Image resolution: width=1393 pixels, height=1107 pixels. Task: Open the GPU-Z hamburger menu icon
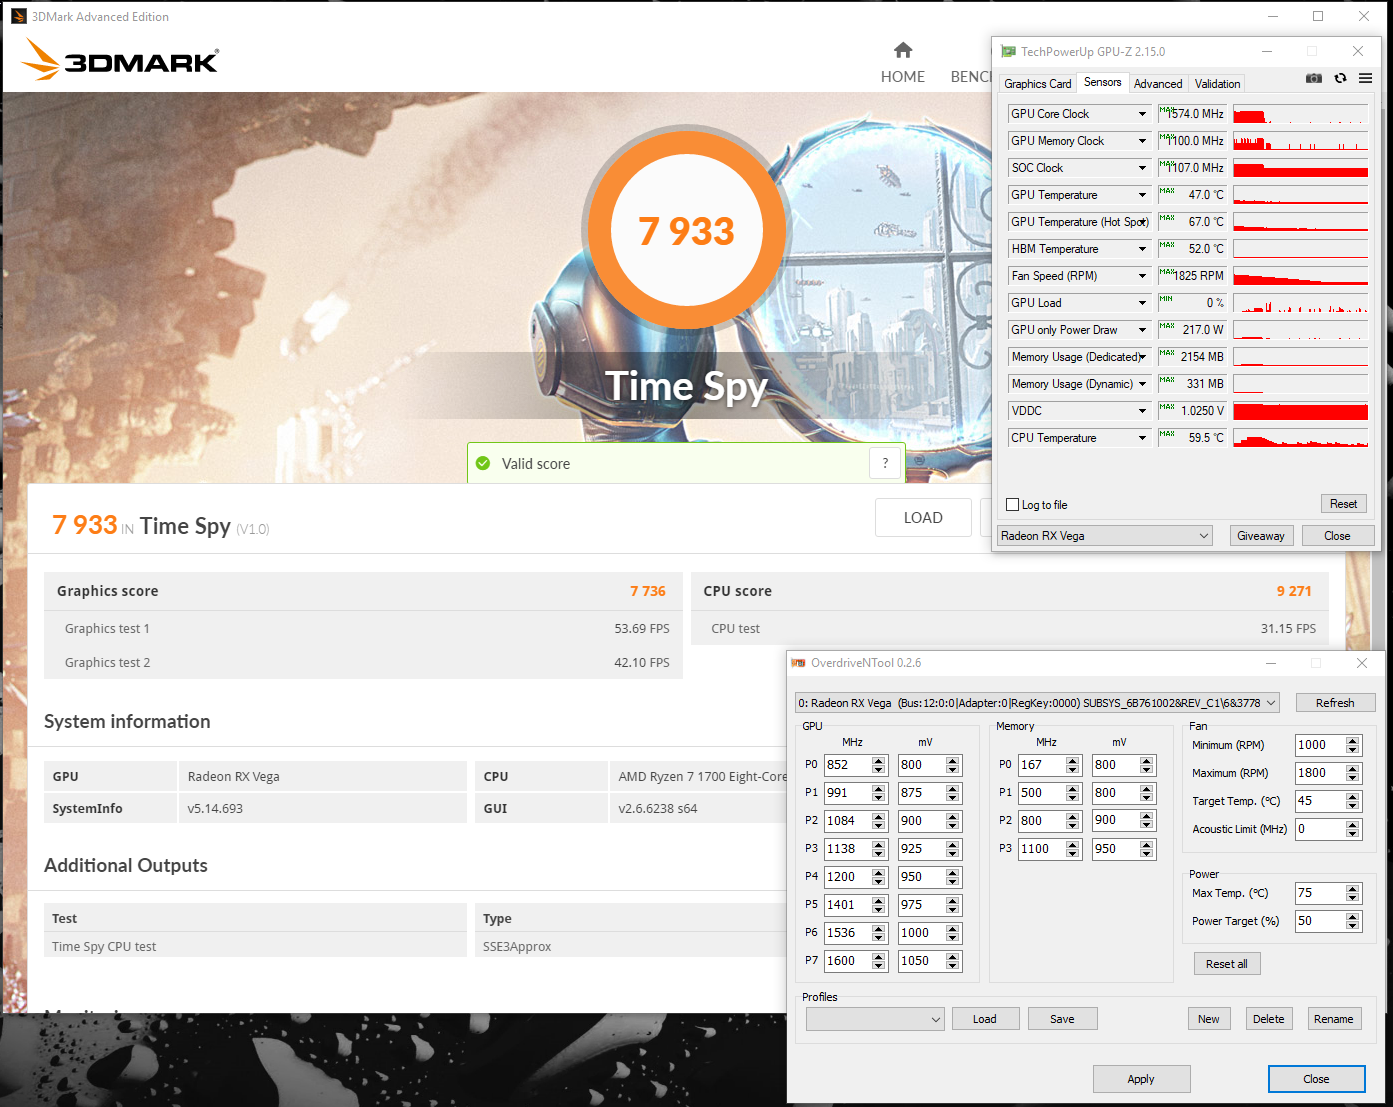click(x=1365, y=78)
